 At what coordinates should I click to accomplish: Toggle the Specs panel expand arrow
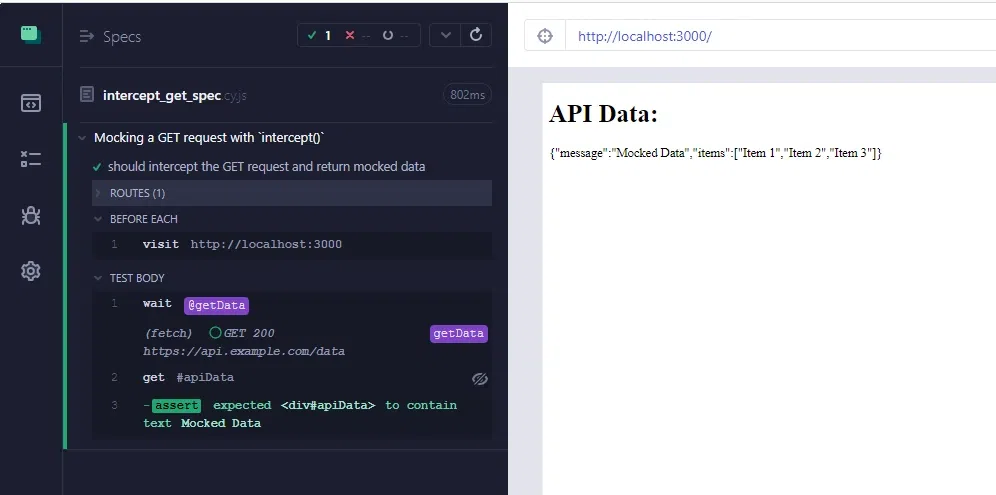click(x=87, y=37)
